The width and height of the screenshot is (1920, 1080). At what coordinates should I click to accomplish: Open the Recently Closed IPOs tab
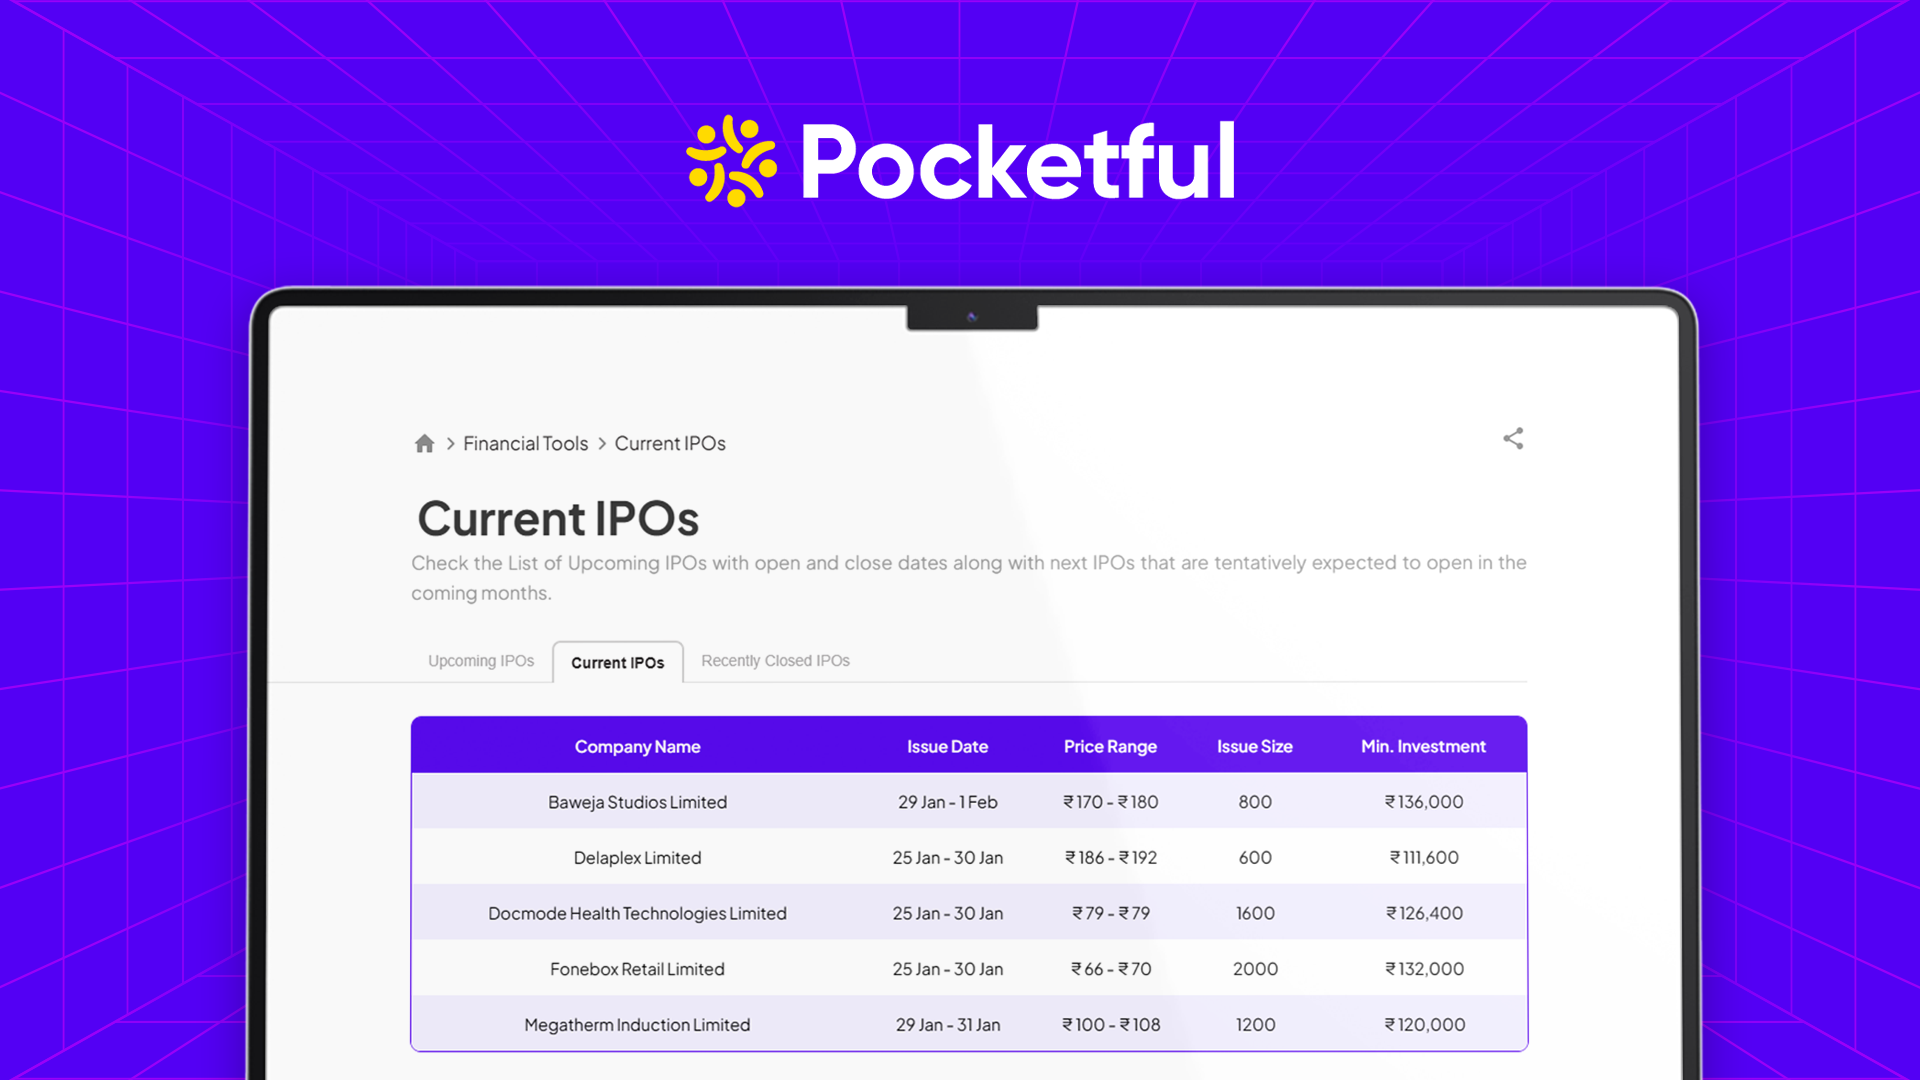coord(774,660)
